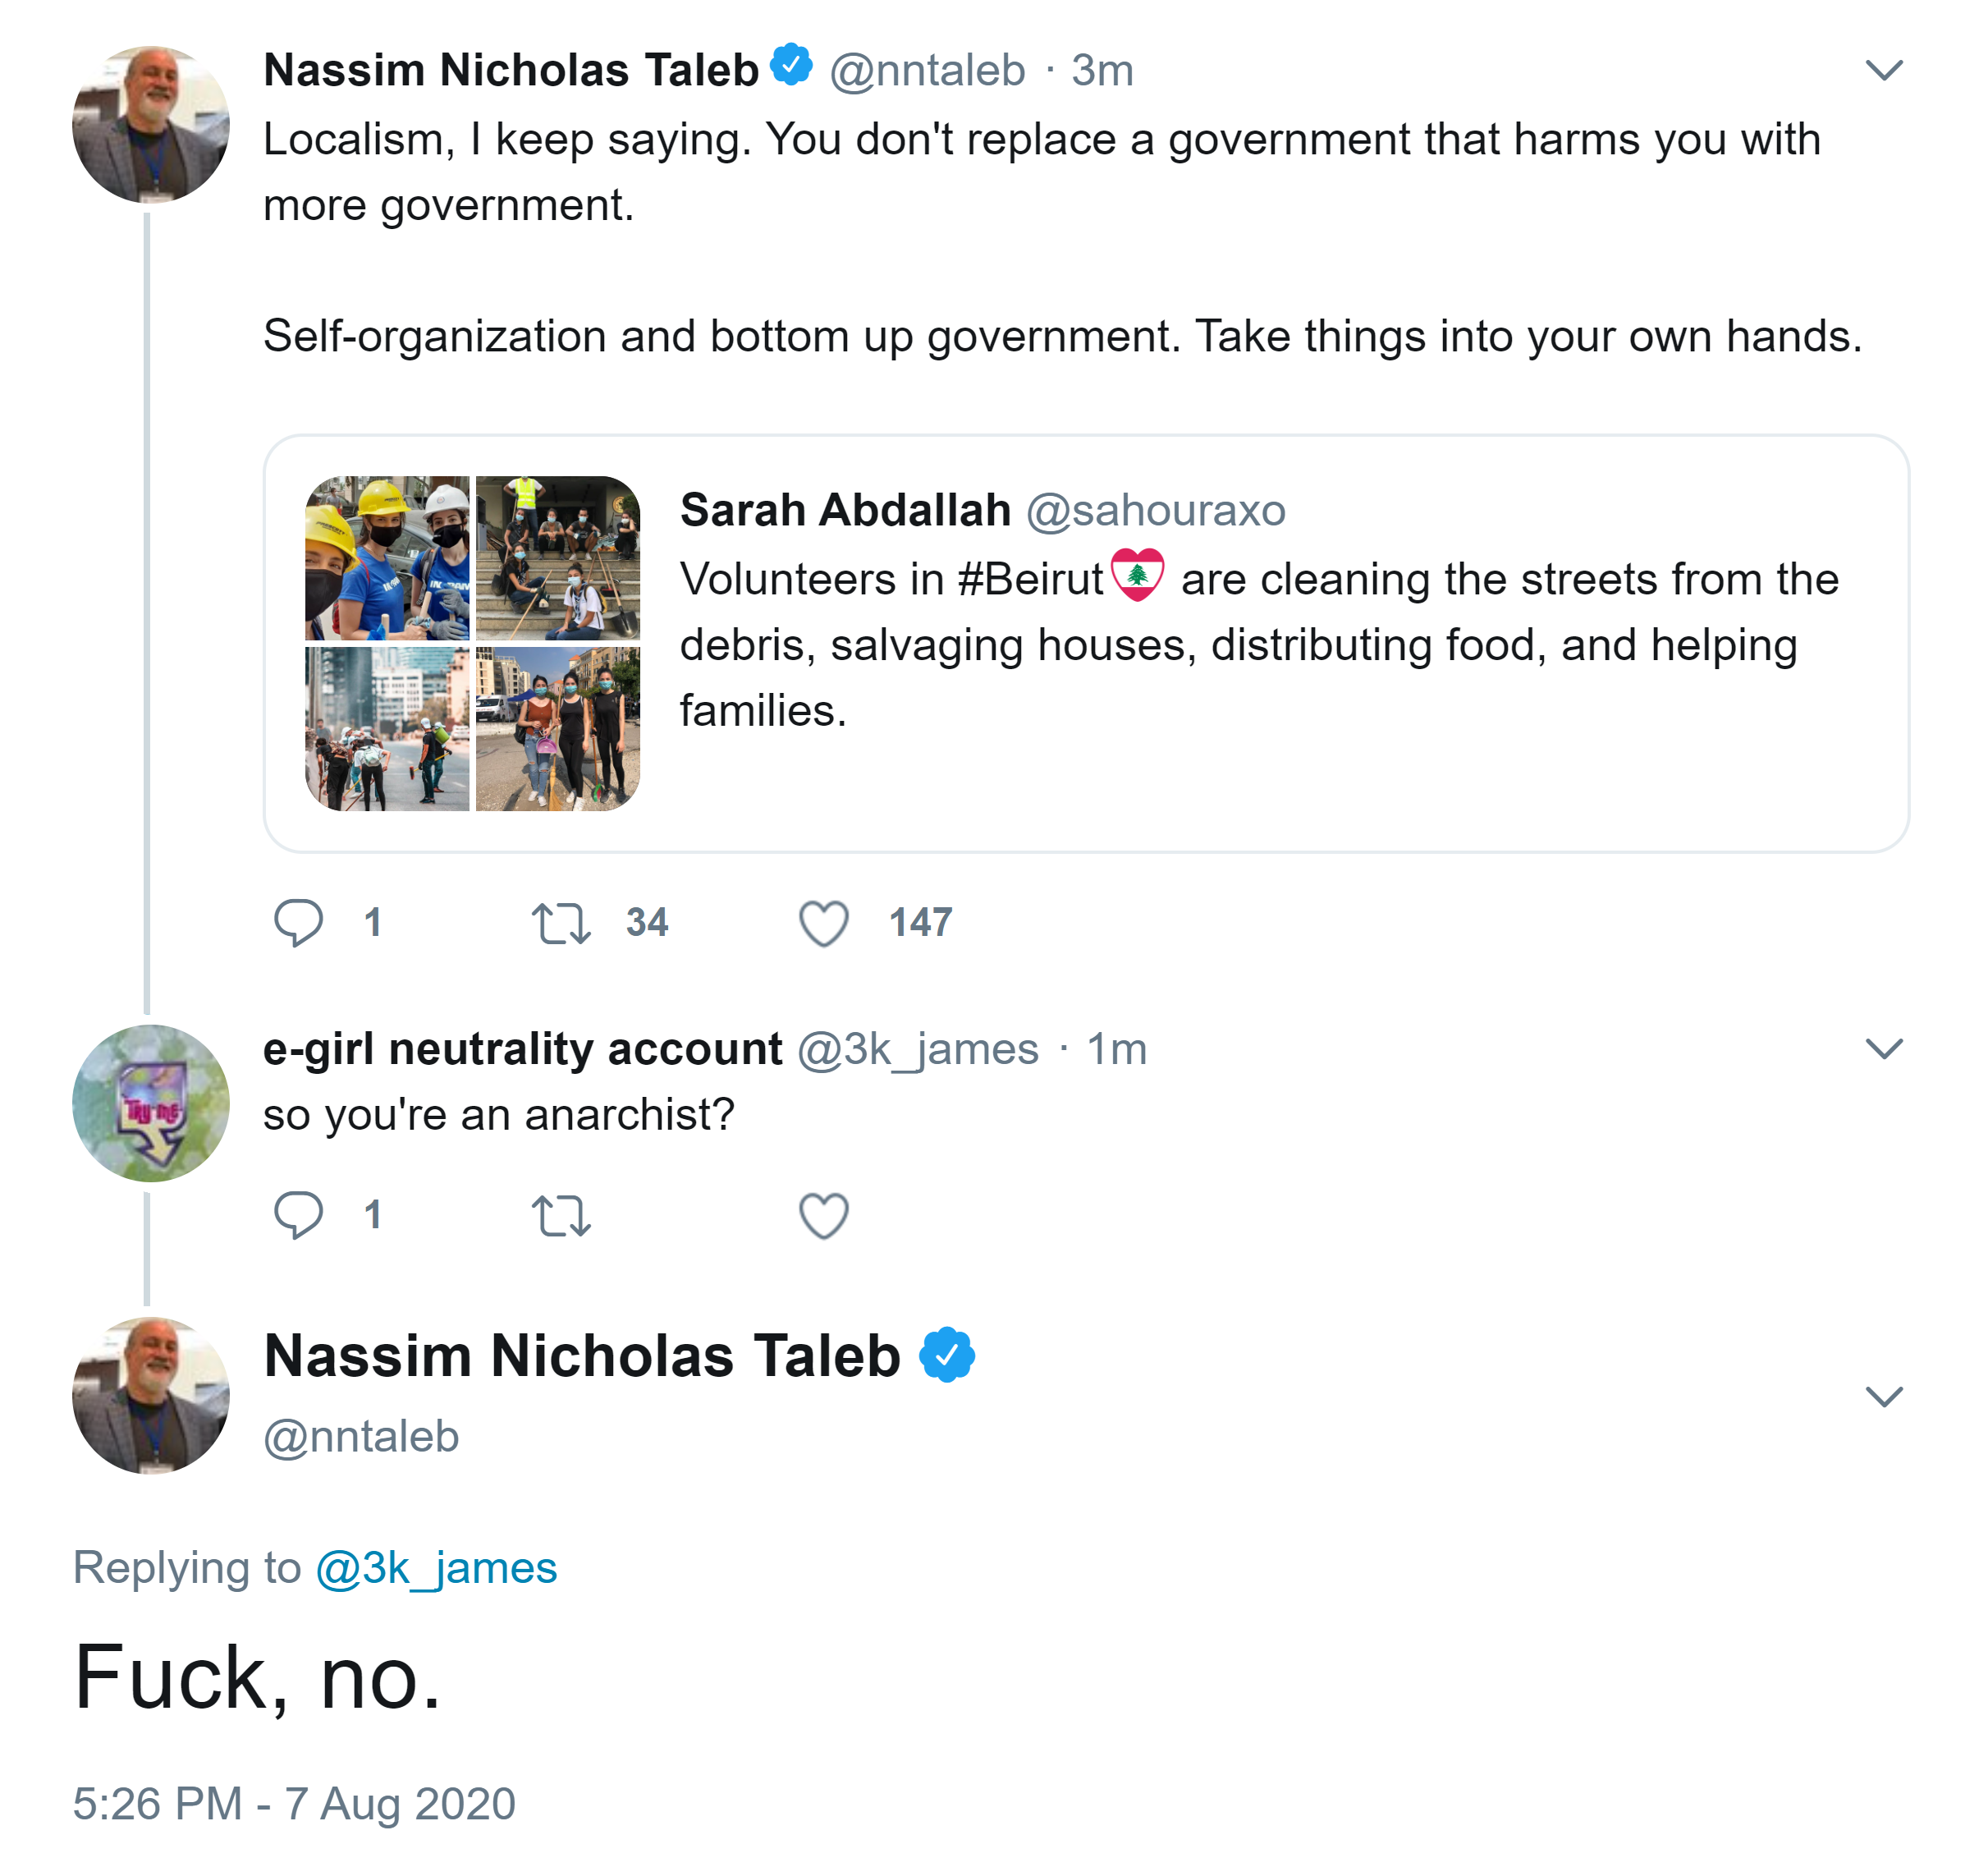View the hard-hat volunteers photo thumbnail
This screenshot has width=1988, height=1867.
coord(387,558)
